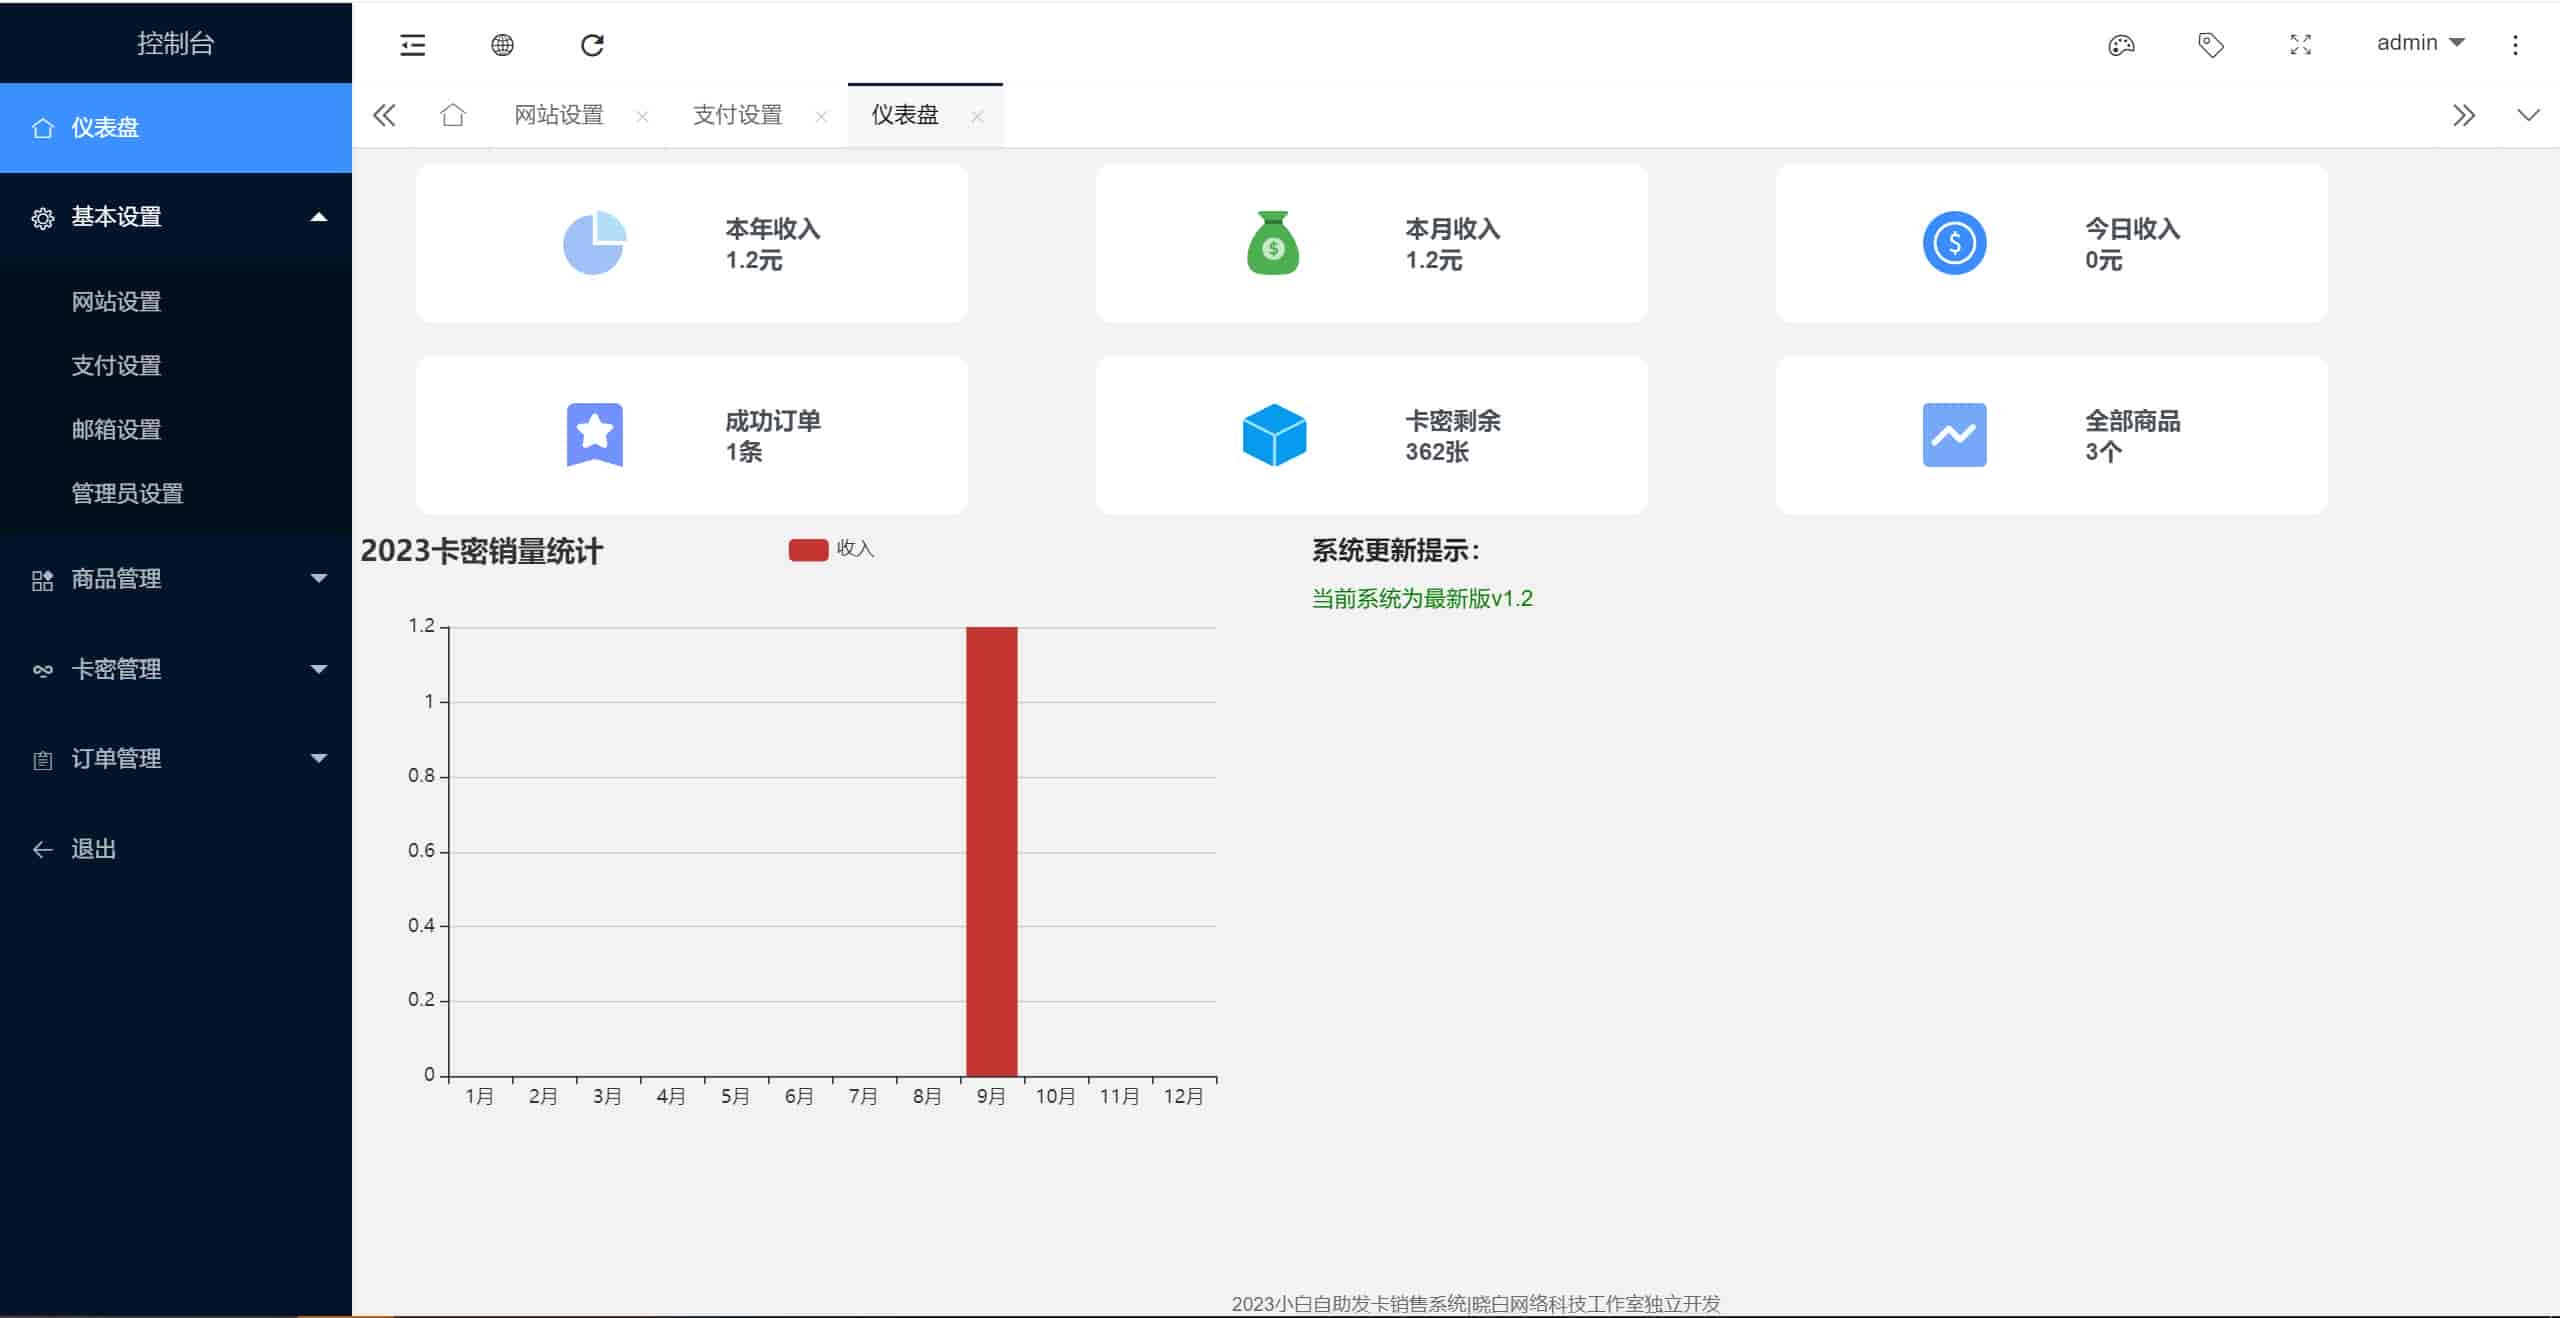Image resolution: width=2560 pixels, height=1318 pixels.
Task: Open the admin user dropdown
Action: (2419, 43)
